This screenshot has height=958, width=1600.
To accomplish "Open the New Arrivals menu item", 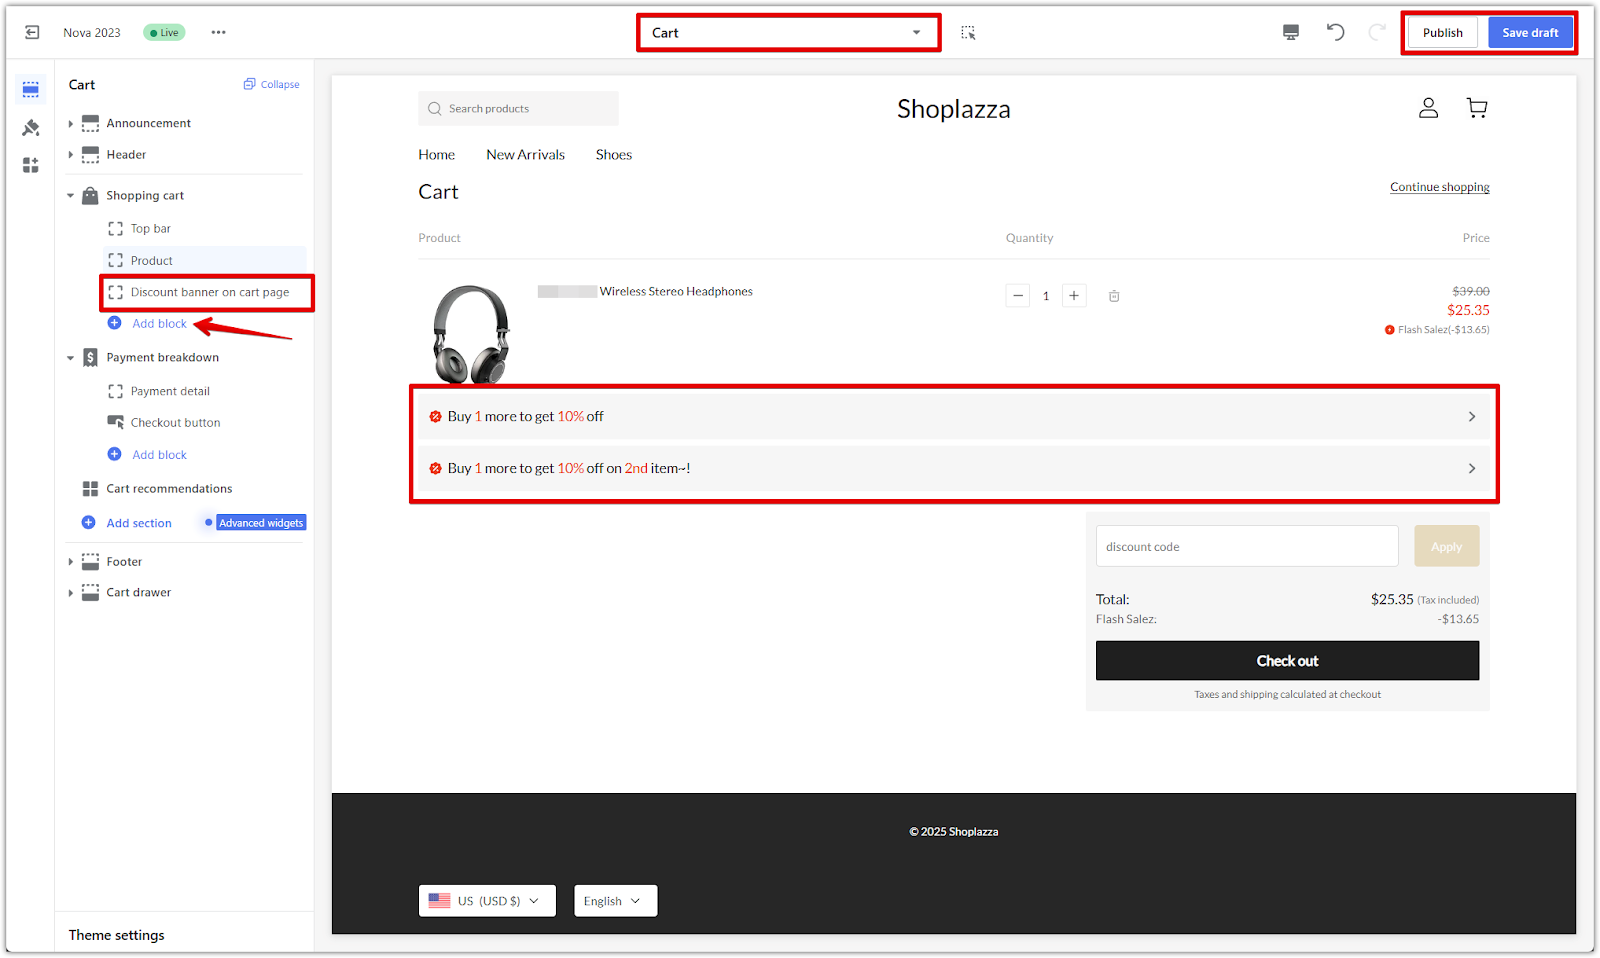I will [525, 155].
